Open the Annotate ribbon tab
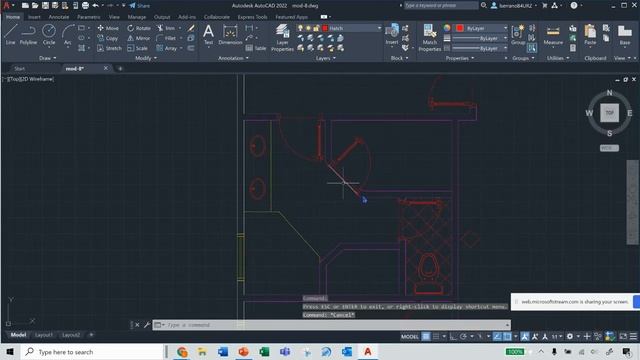 coord(59,17)
